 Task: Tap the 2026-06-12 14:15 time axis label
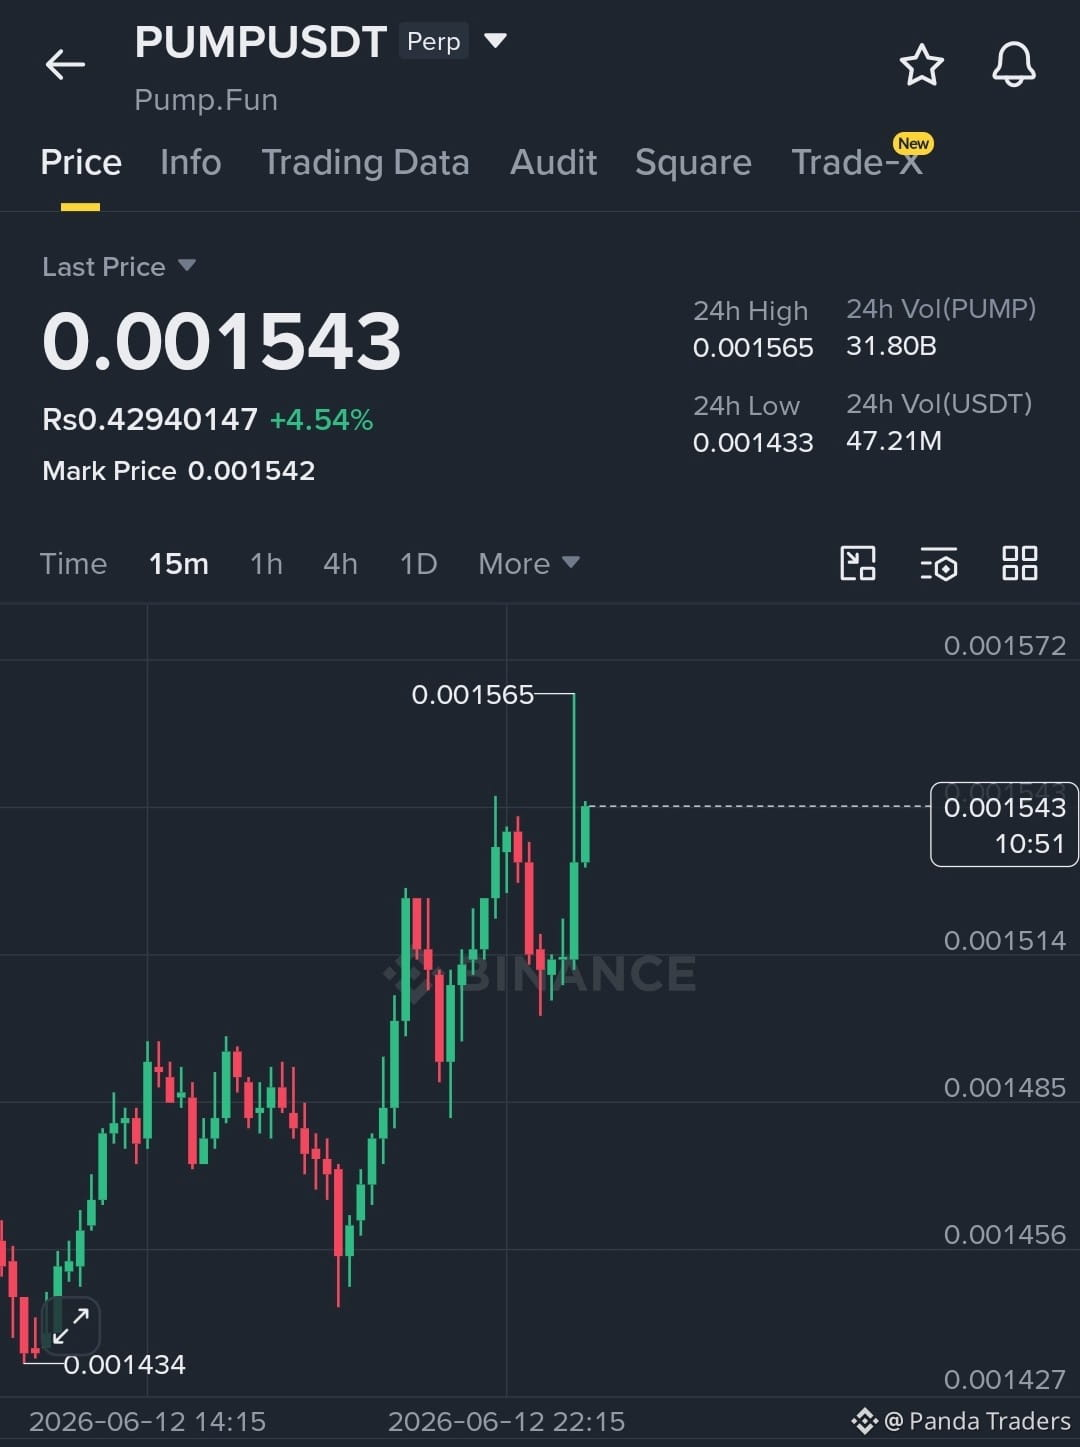147,1421
